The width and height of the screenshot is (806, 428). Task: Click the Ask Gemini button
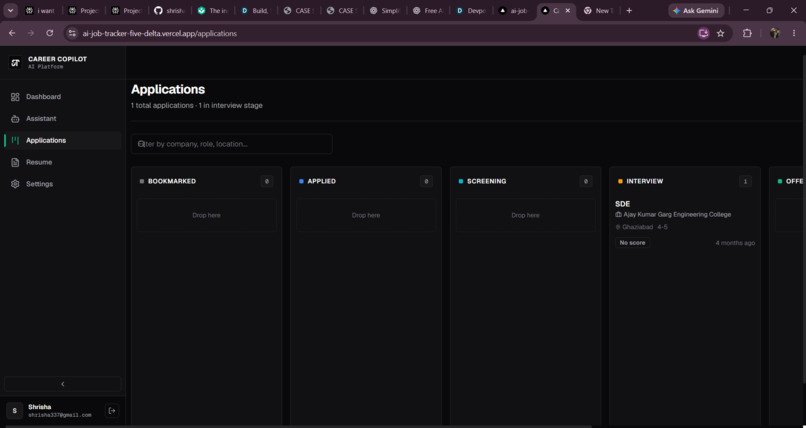pyautogui.click(x=696, y=11)
